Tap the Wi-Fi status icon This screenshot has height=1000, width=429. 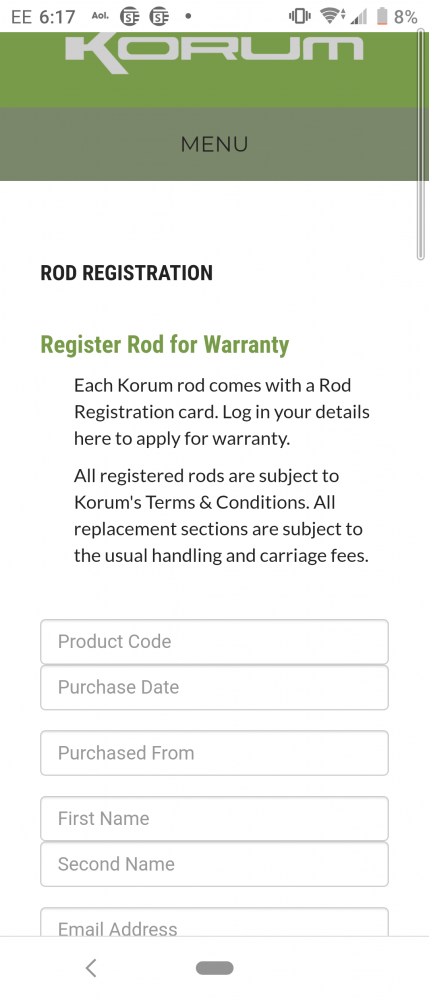click(333, 16)
